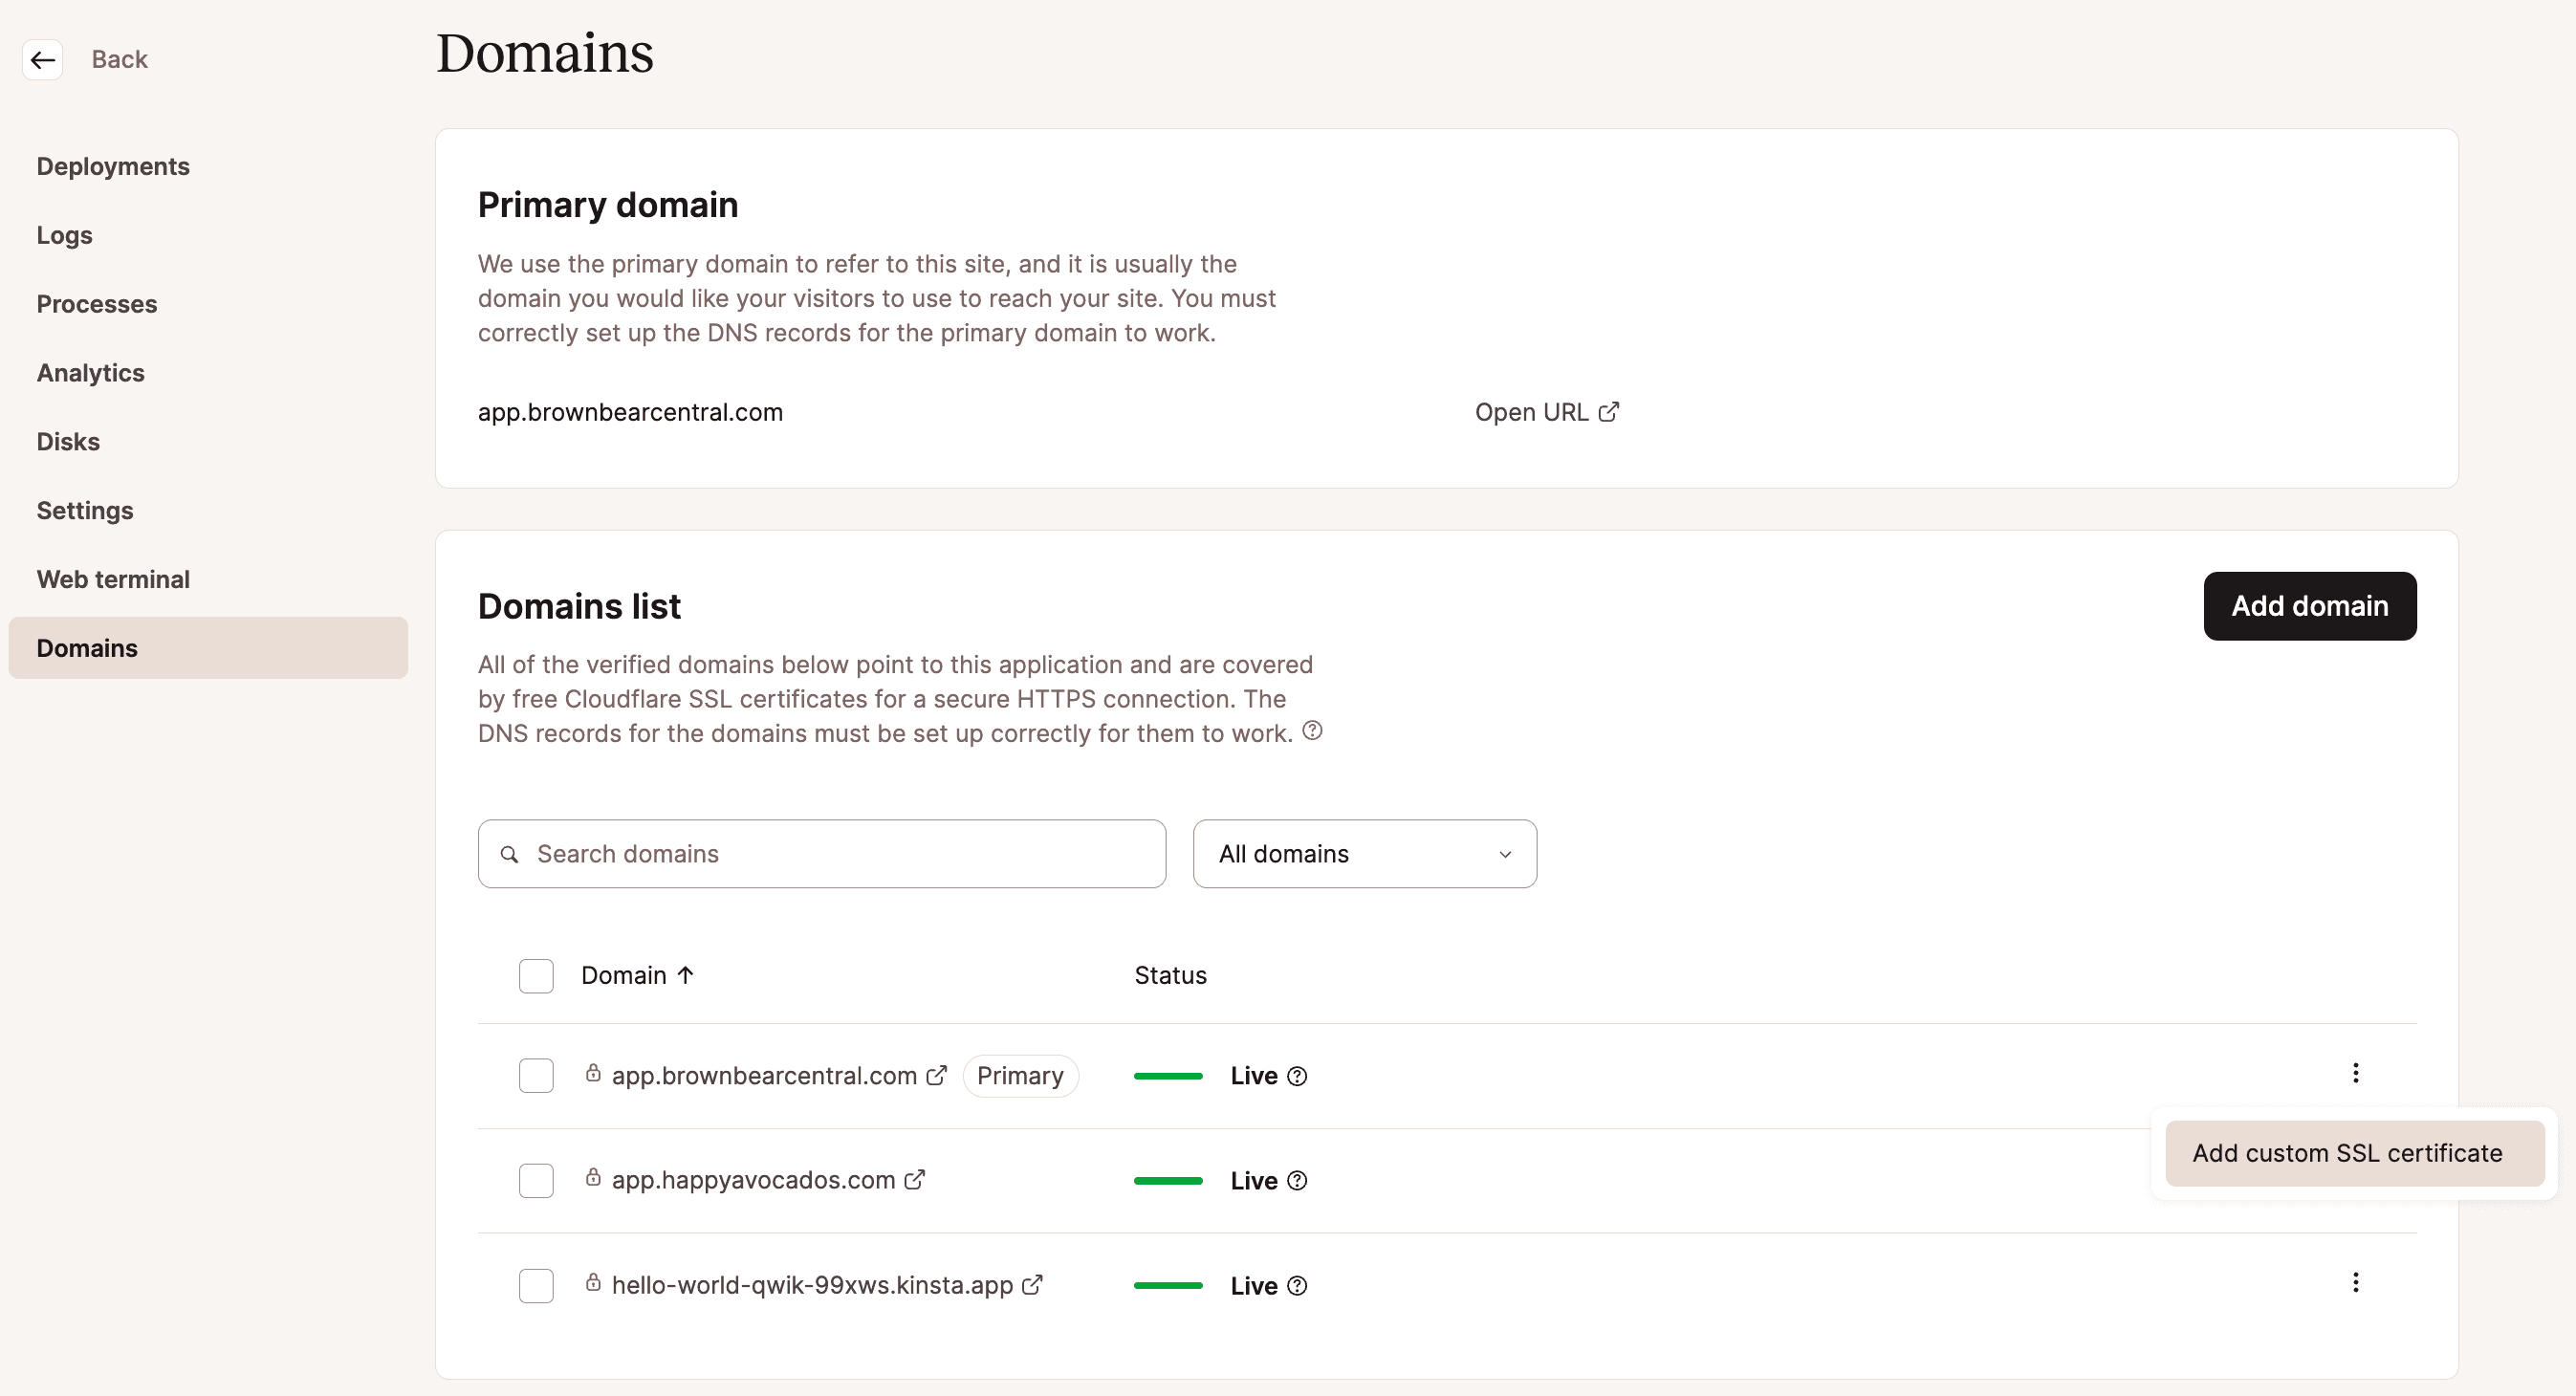Click the back arrow navigation icon
2576x1396 pixels.
coord(41,60)
